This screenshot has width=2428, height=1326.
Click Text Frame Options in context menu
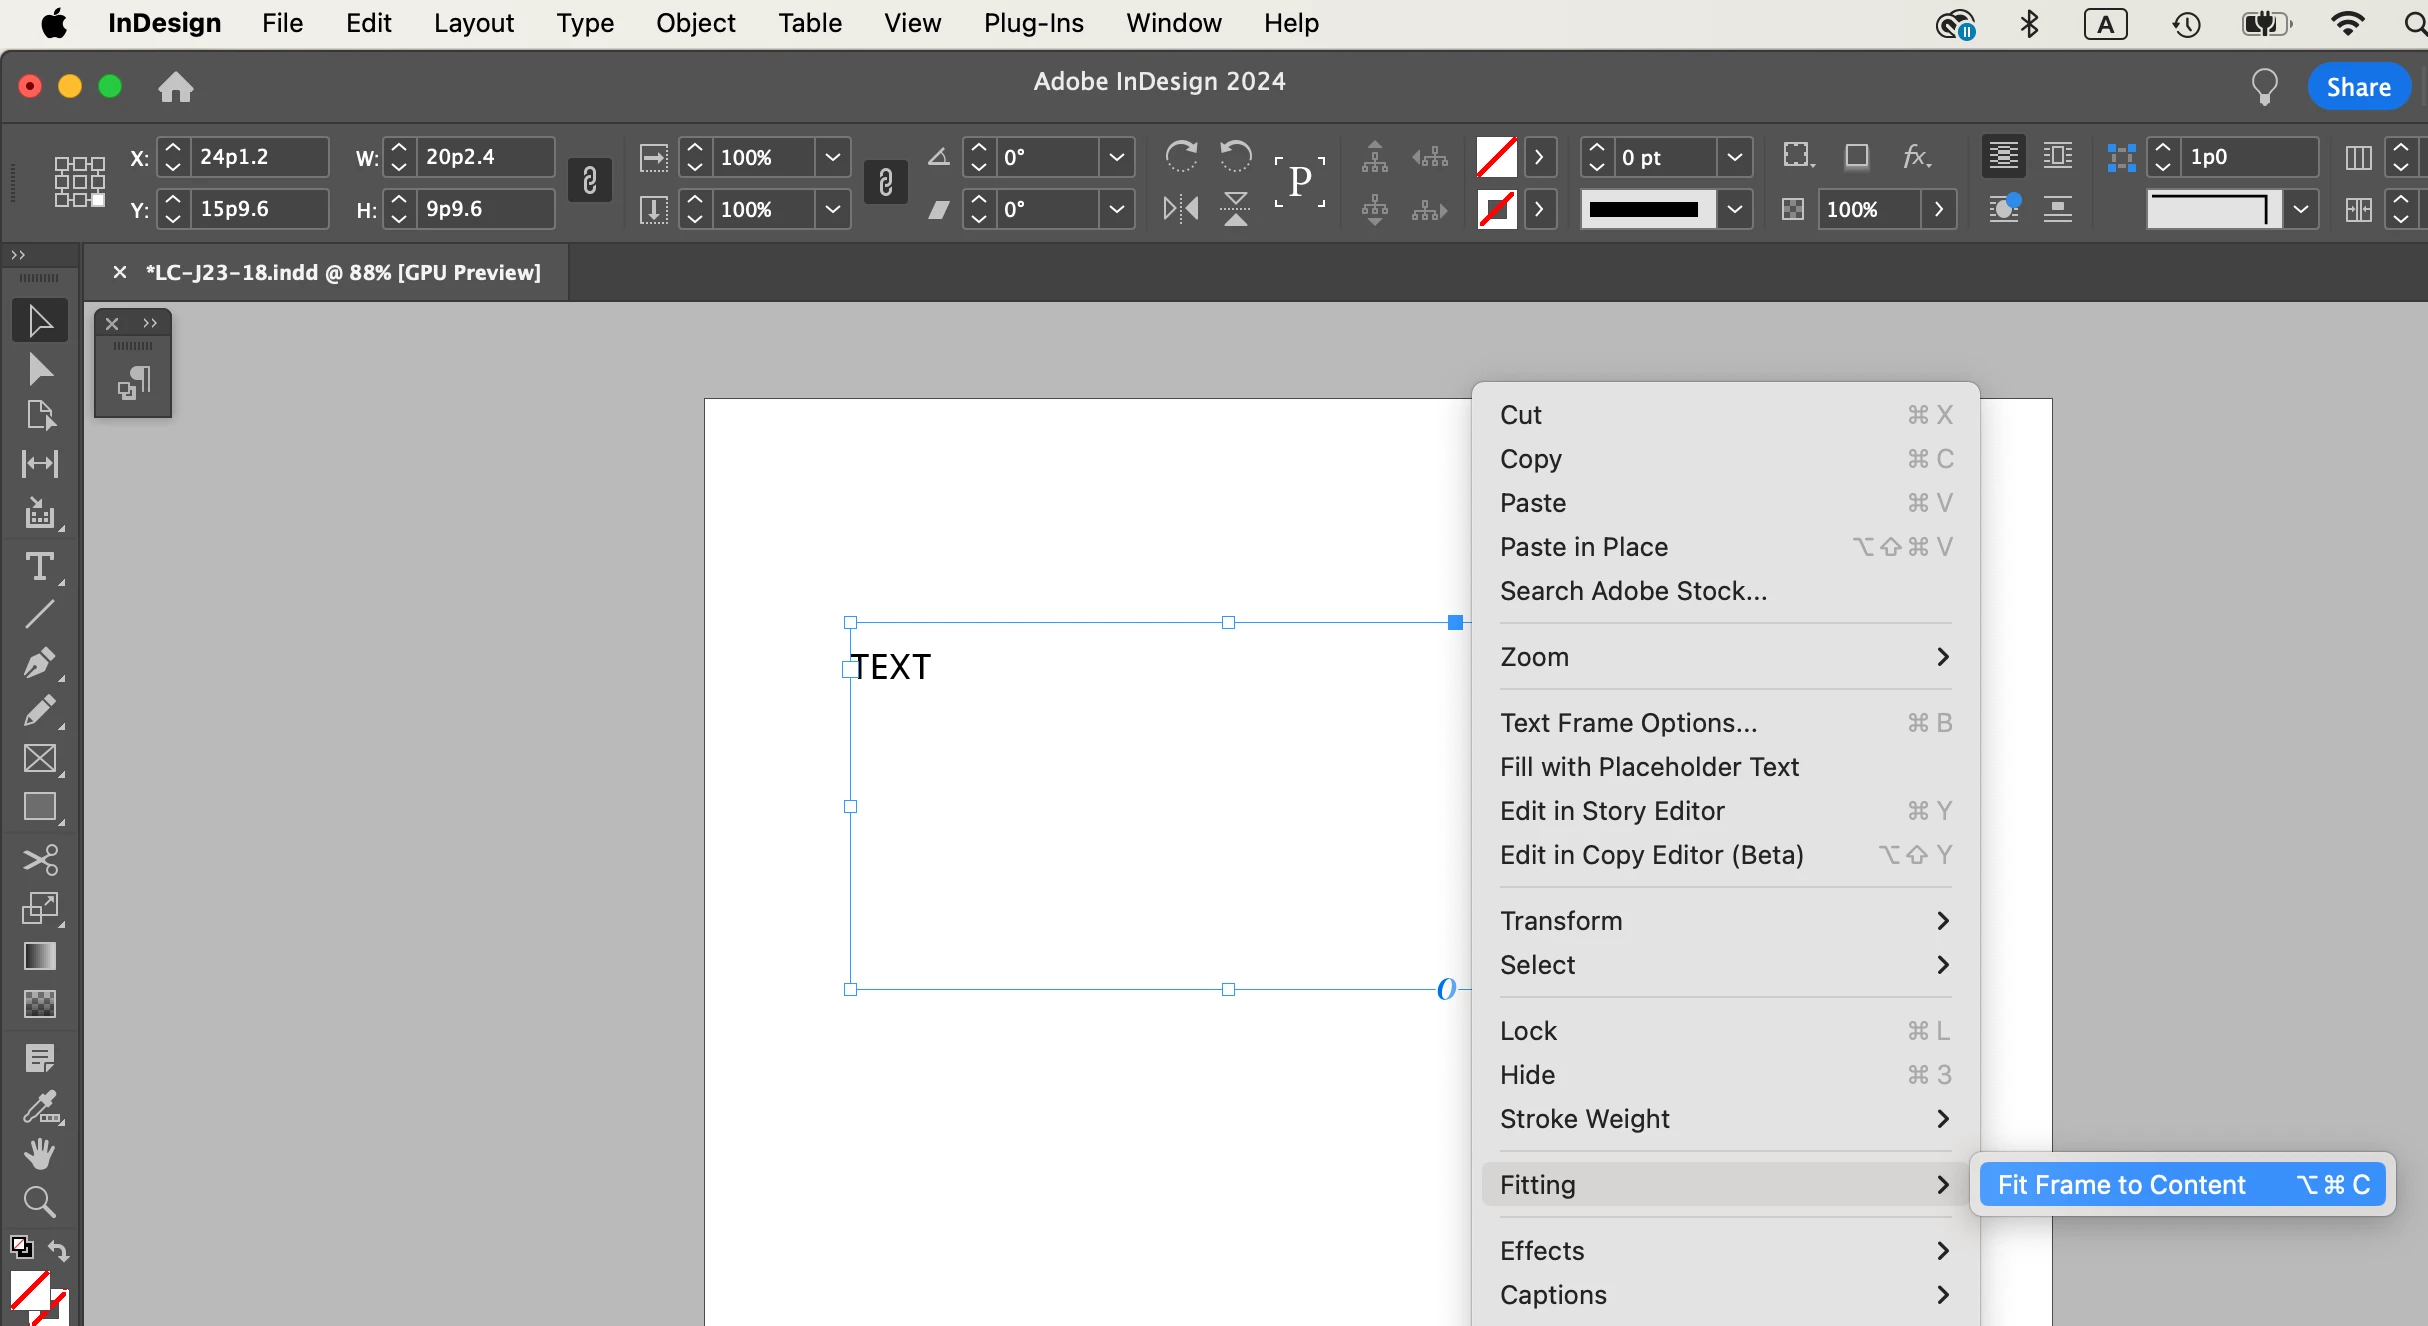(x=1628, y=722)
